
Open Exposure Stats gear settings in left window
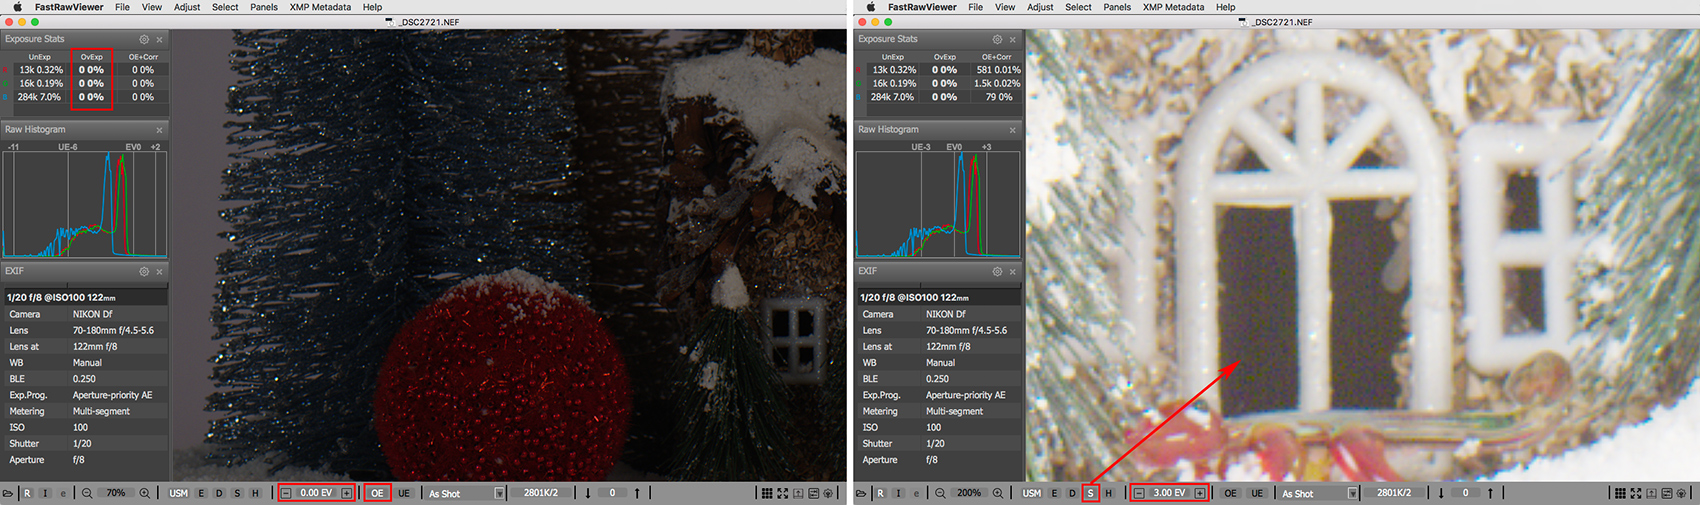(x=144, y=40)
